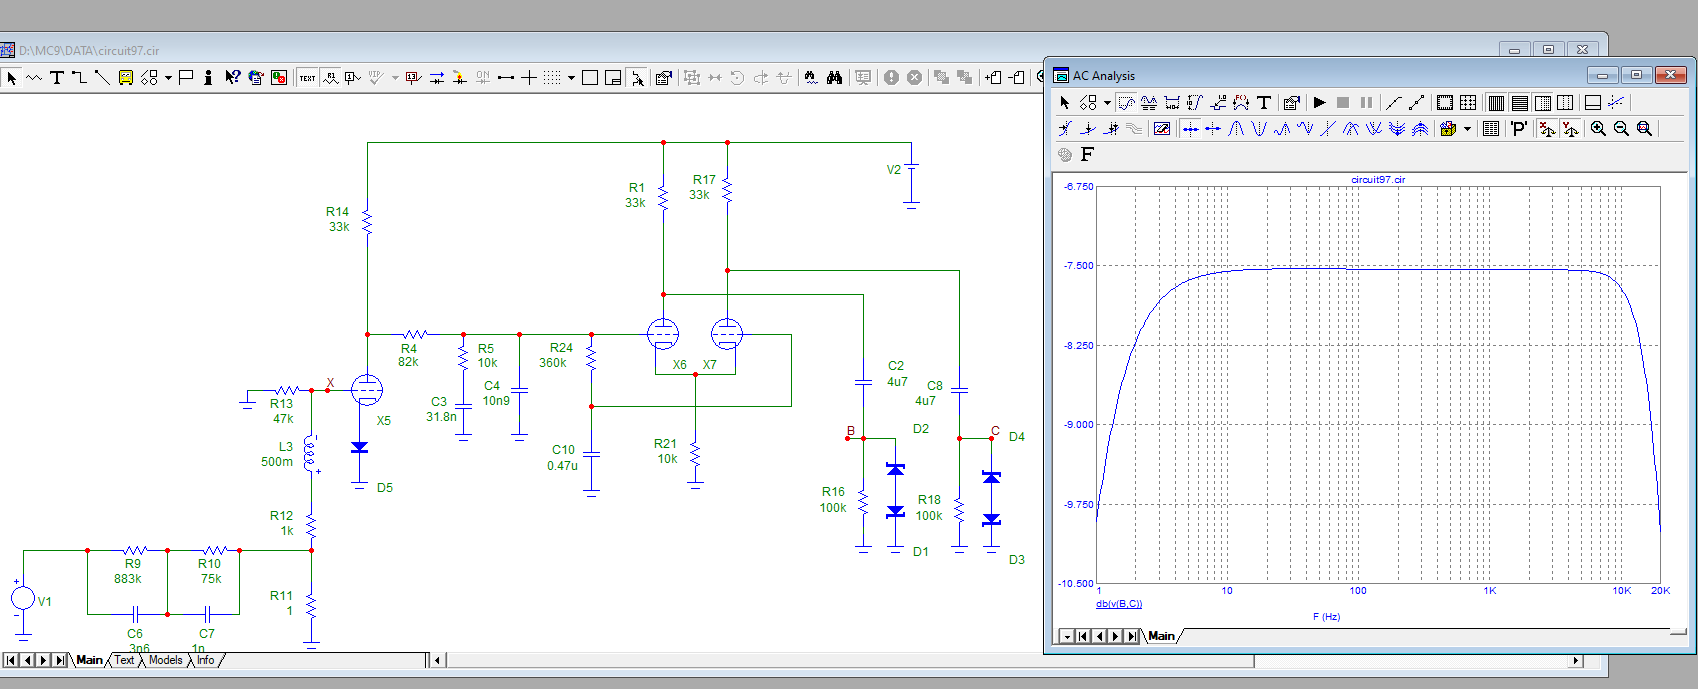Click the db(v(B,C)) plot expression link
The width and height of the screenshot is (1698, 689).
pyautogui.click(x=1118, y=604)
